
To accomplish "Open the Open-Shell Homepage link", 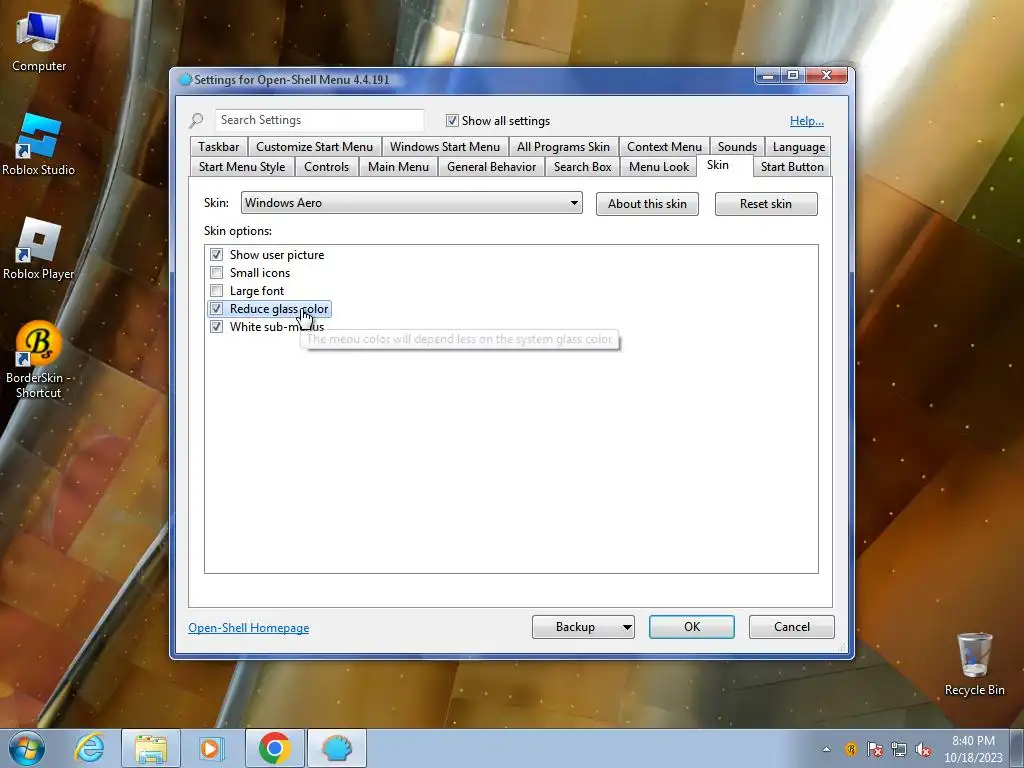I will pyautogui.click(x=249, y=628).
